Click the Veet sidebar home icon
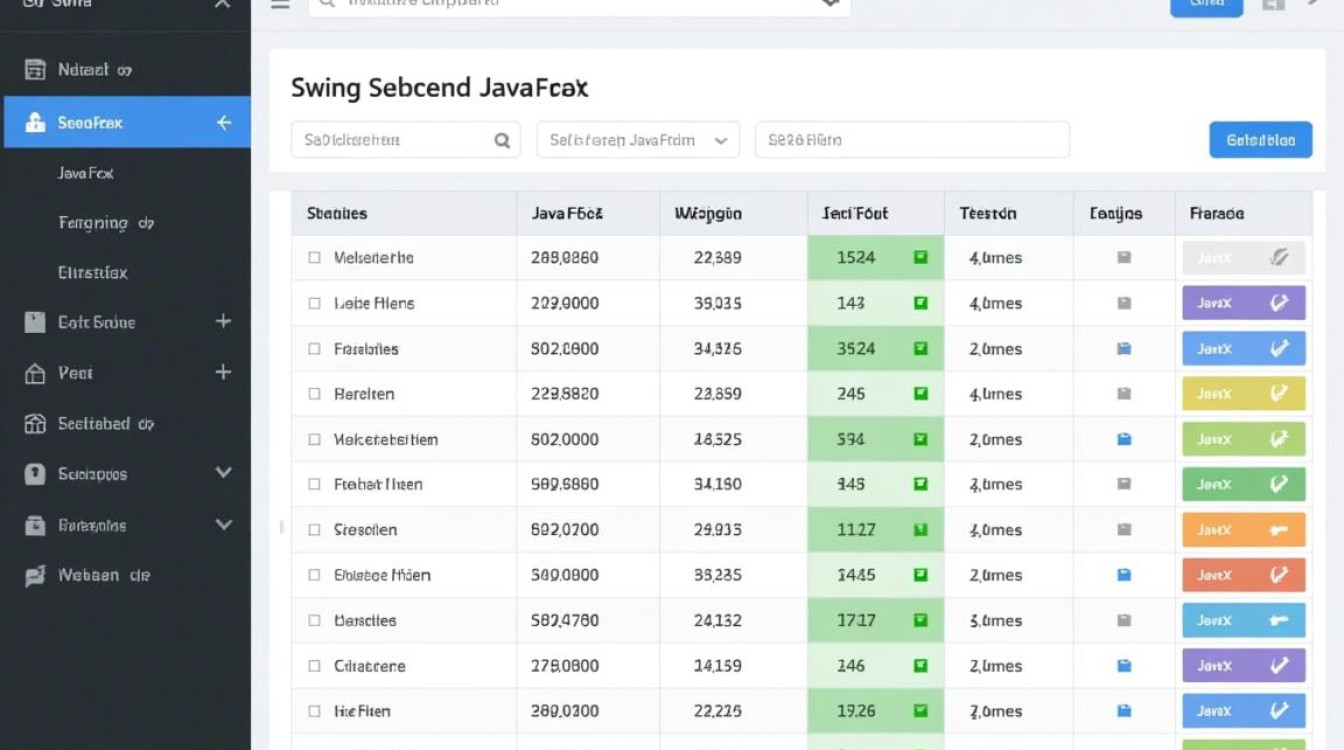The width and height of the screenshot is (1344, 750). point(35,374)
